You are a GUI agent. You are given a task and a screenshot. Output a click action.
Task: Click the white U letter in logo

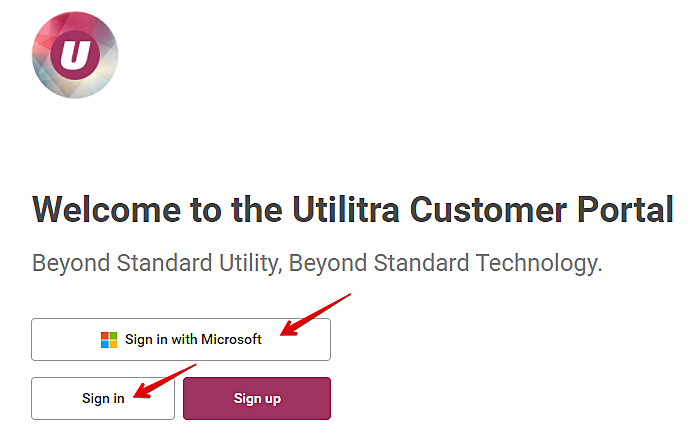pos(75,56)
